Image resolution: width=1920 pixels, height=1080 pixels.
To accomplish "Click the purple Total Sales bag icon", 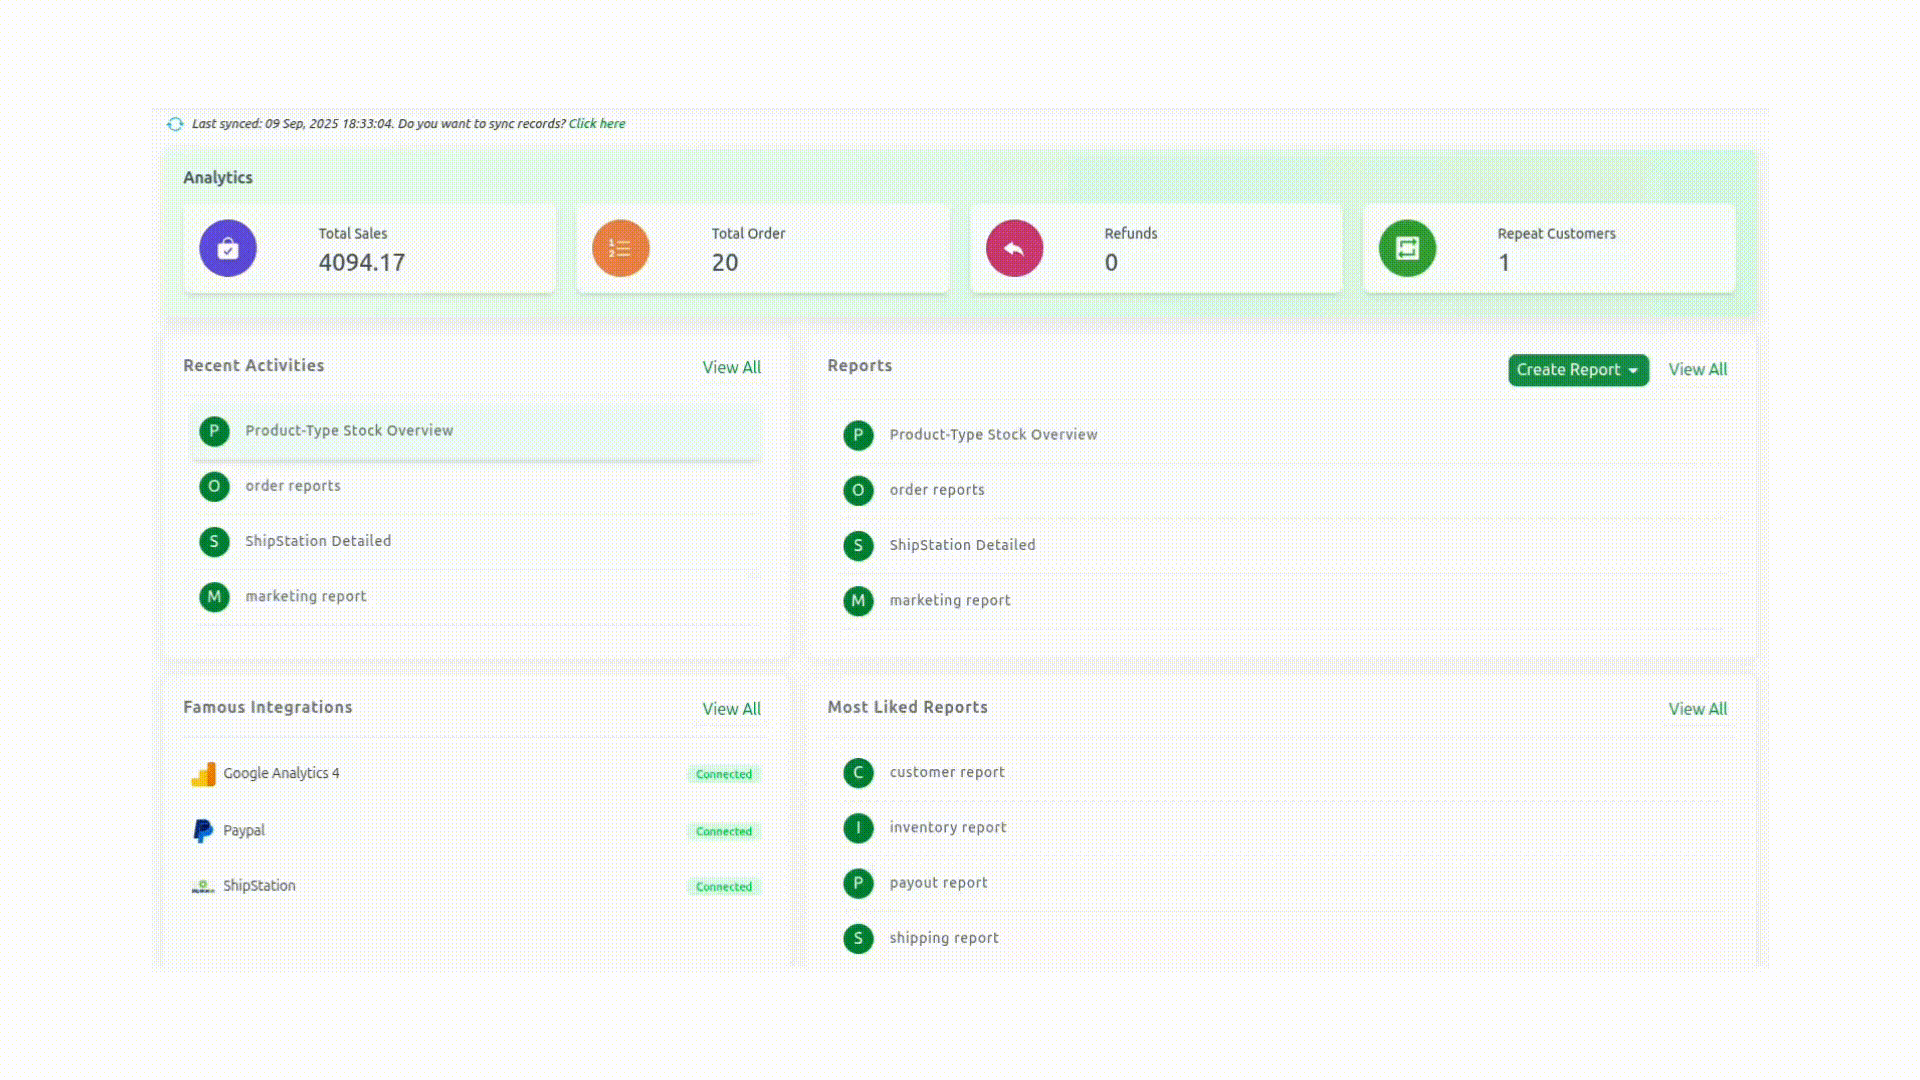I will click(x=228, y=248).
